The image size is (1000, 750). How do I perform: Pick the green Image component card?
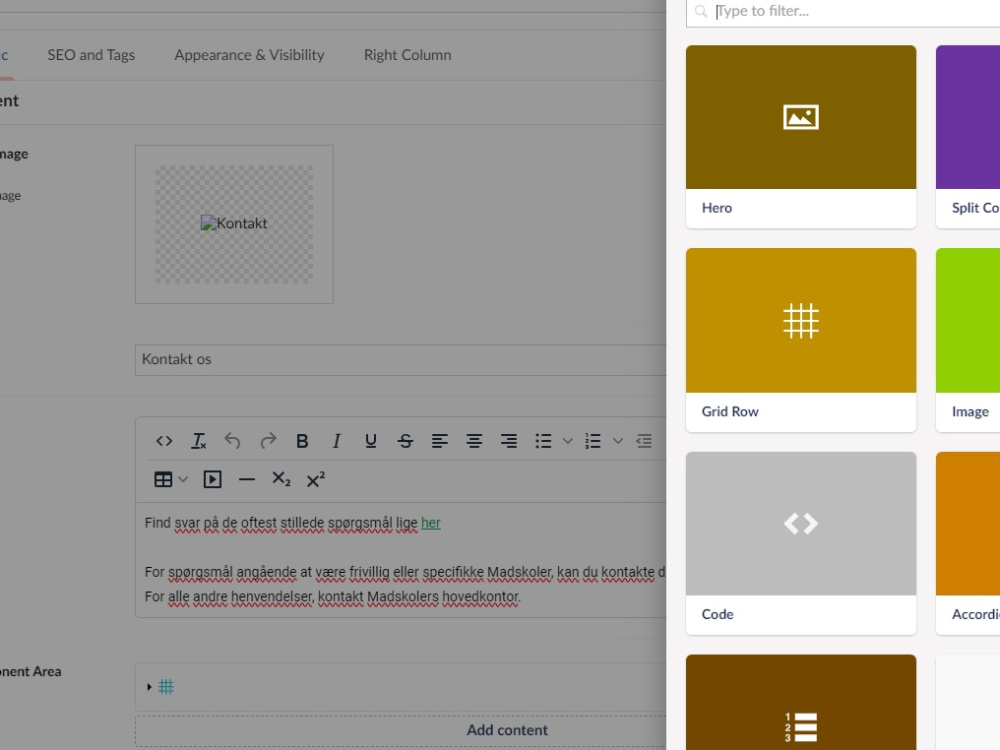click(968, 340)
